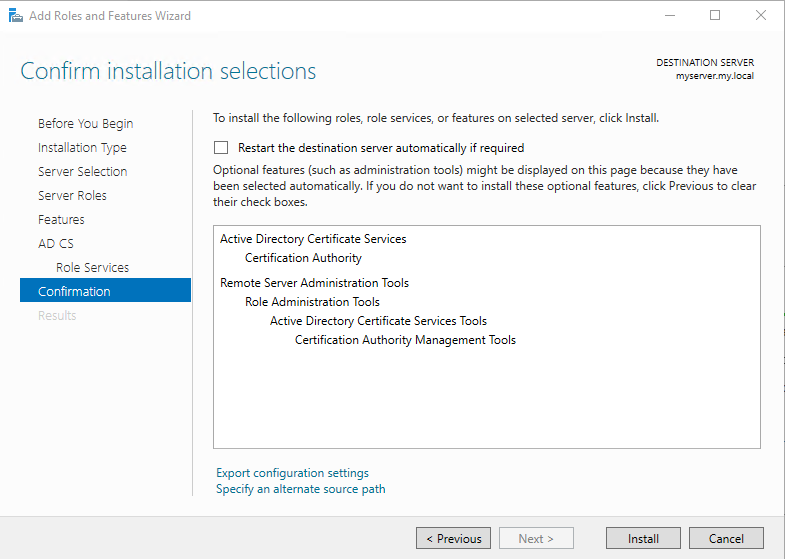Go to Before You Begin step

click(85, 124)
